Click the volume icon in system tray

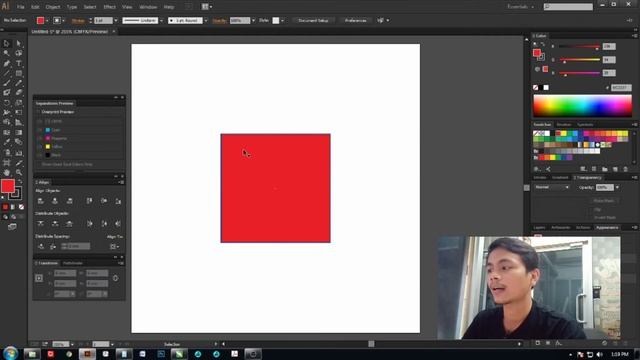(x=599, y=354)
